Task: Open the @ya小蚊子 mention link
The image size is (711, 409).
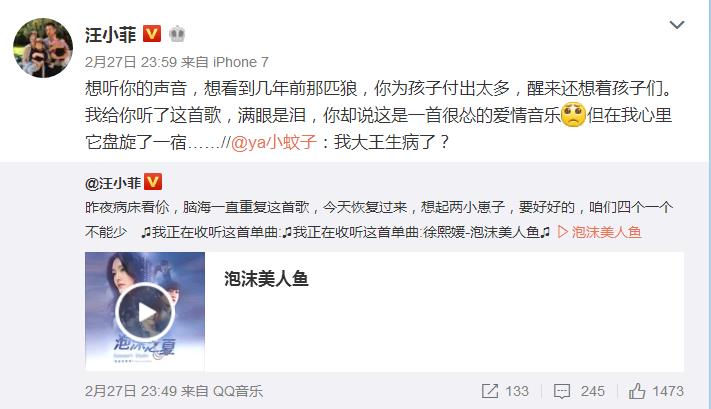Action: coord(273,142)
